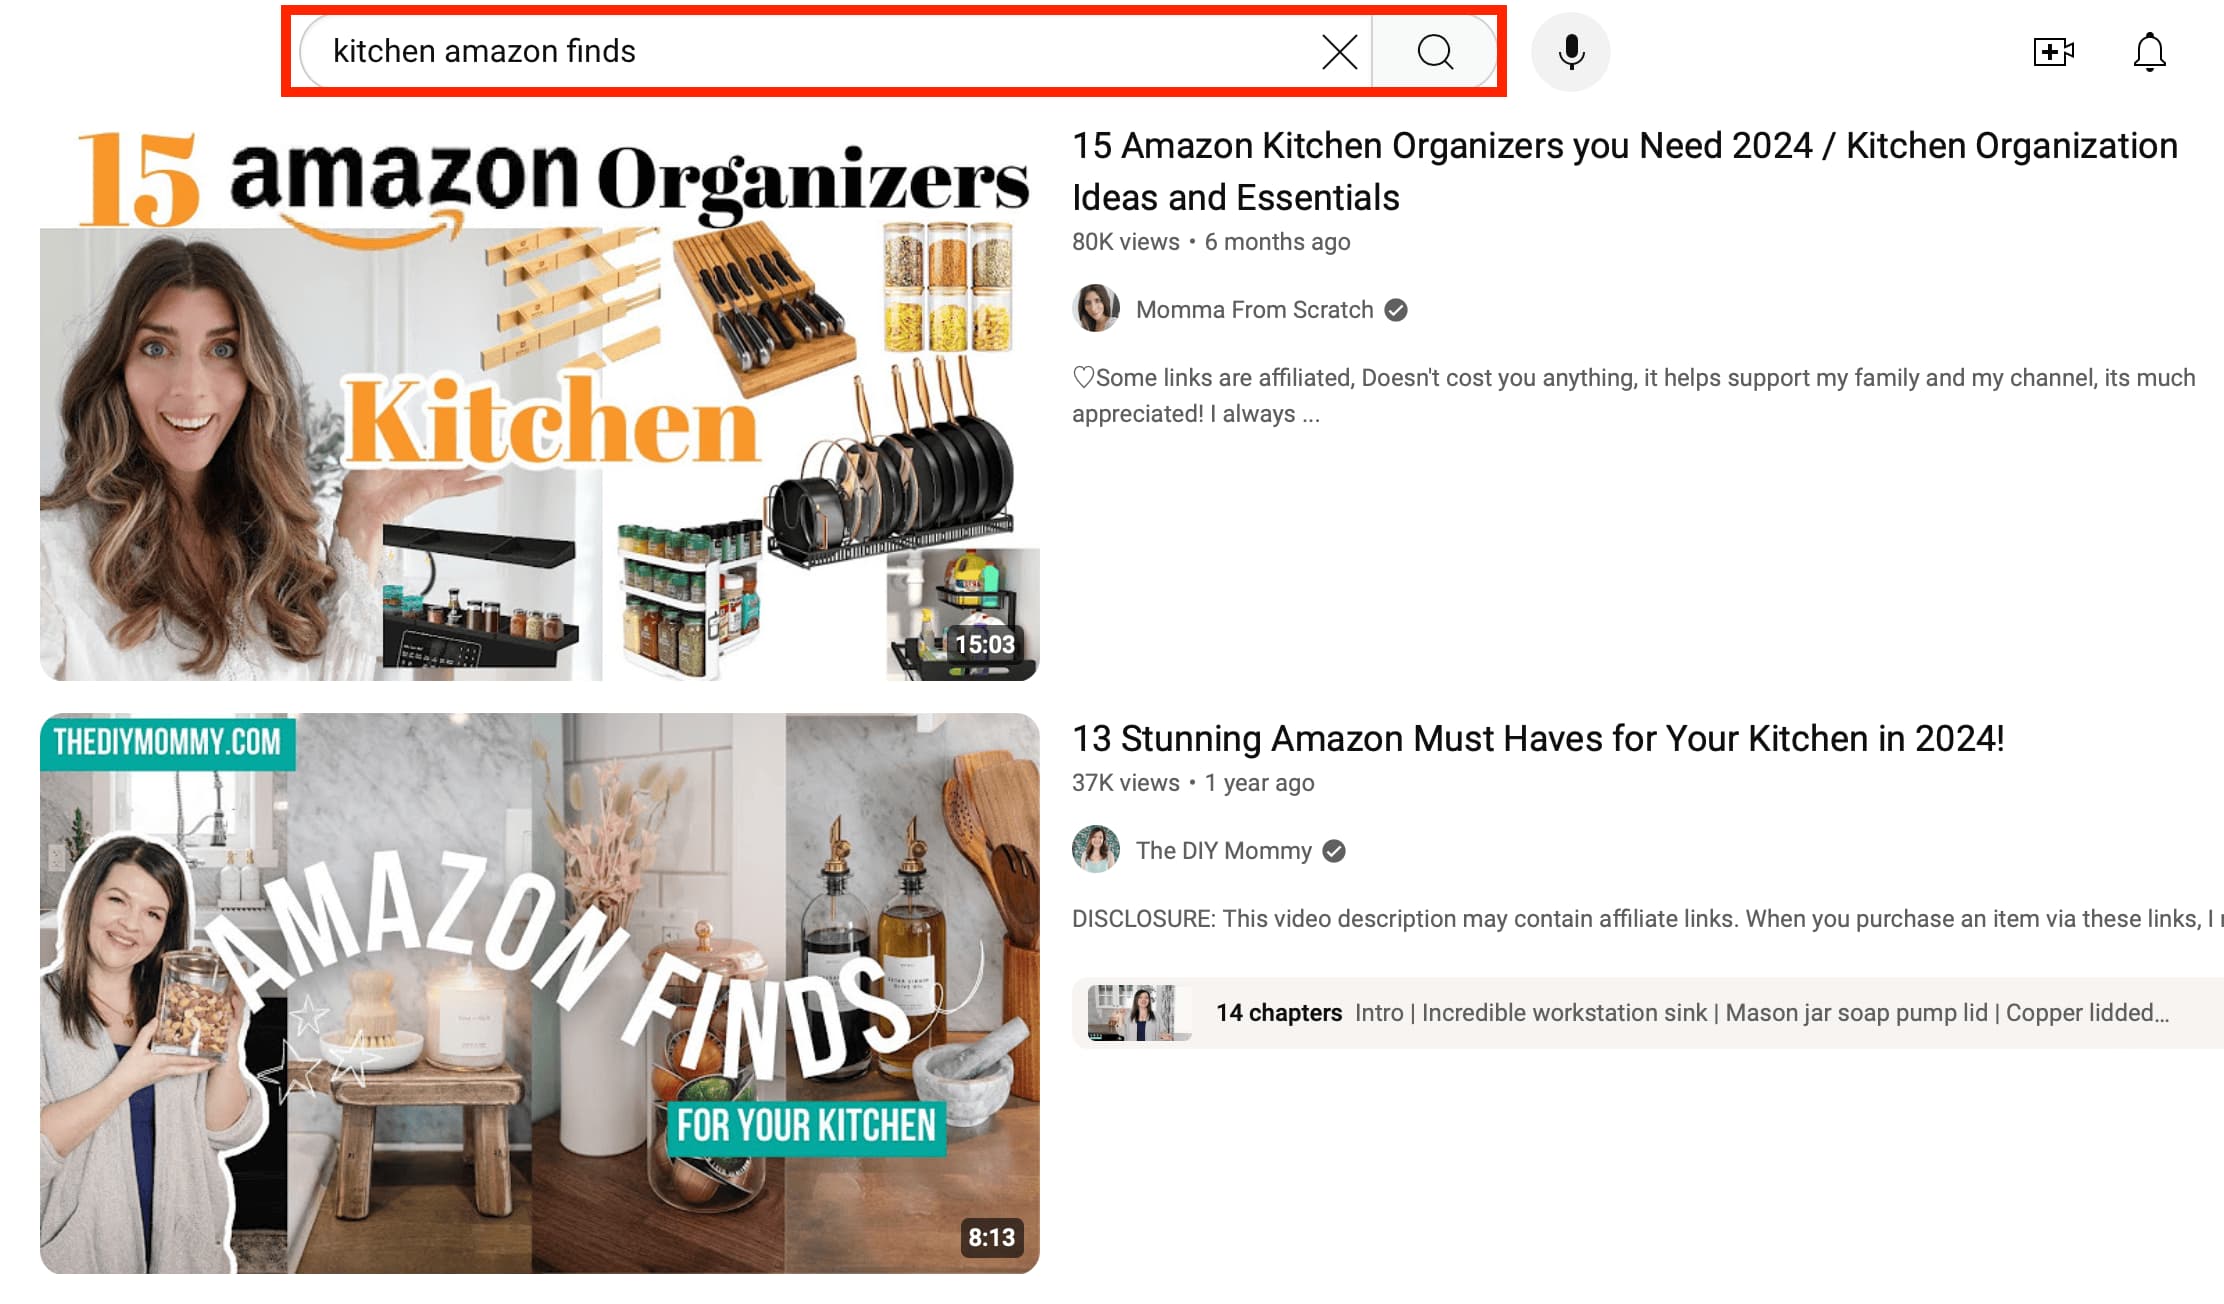This screenshot has width=2224, height=1304.
Task: Click the DISCLOSURE description text of second video
Action: coord(1648,919)
